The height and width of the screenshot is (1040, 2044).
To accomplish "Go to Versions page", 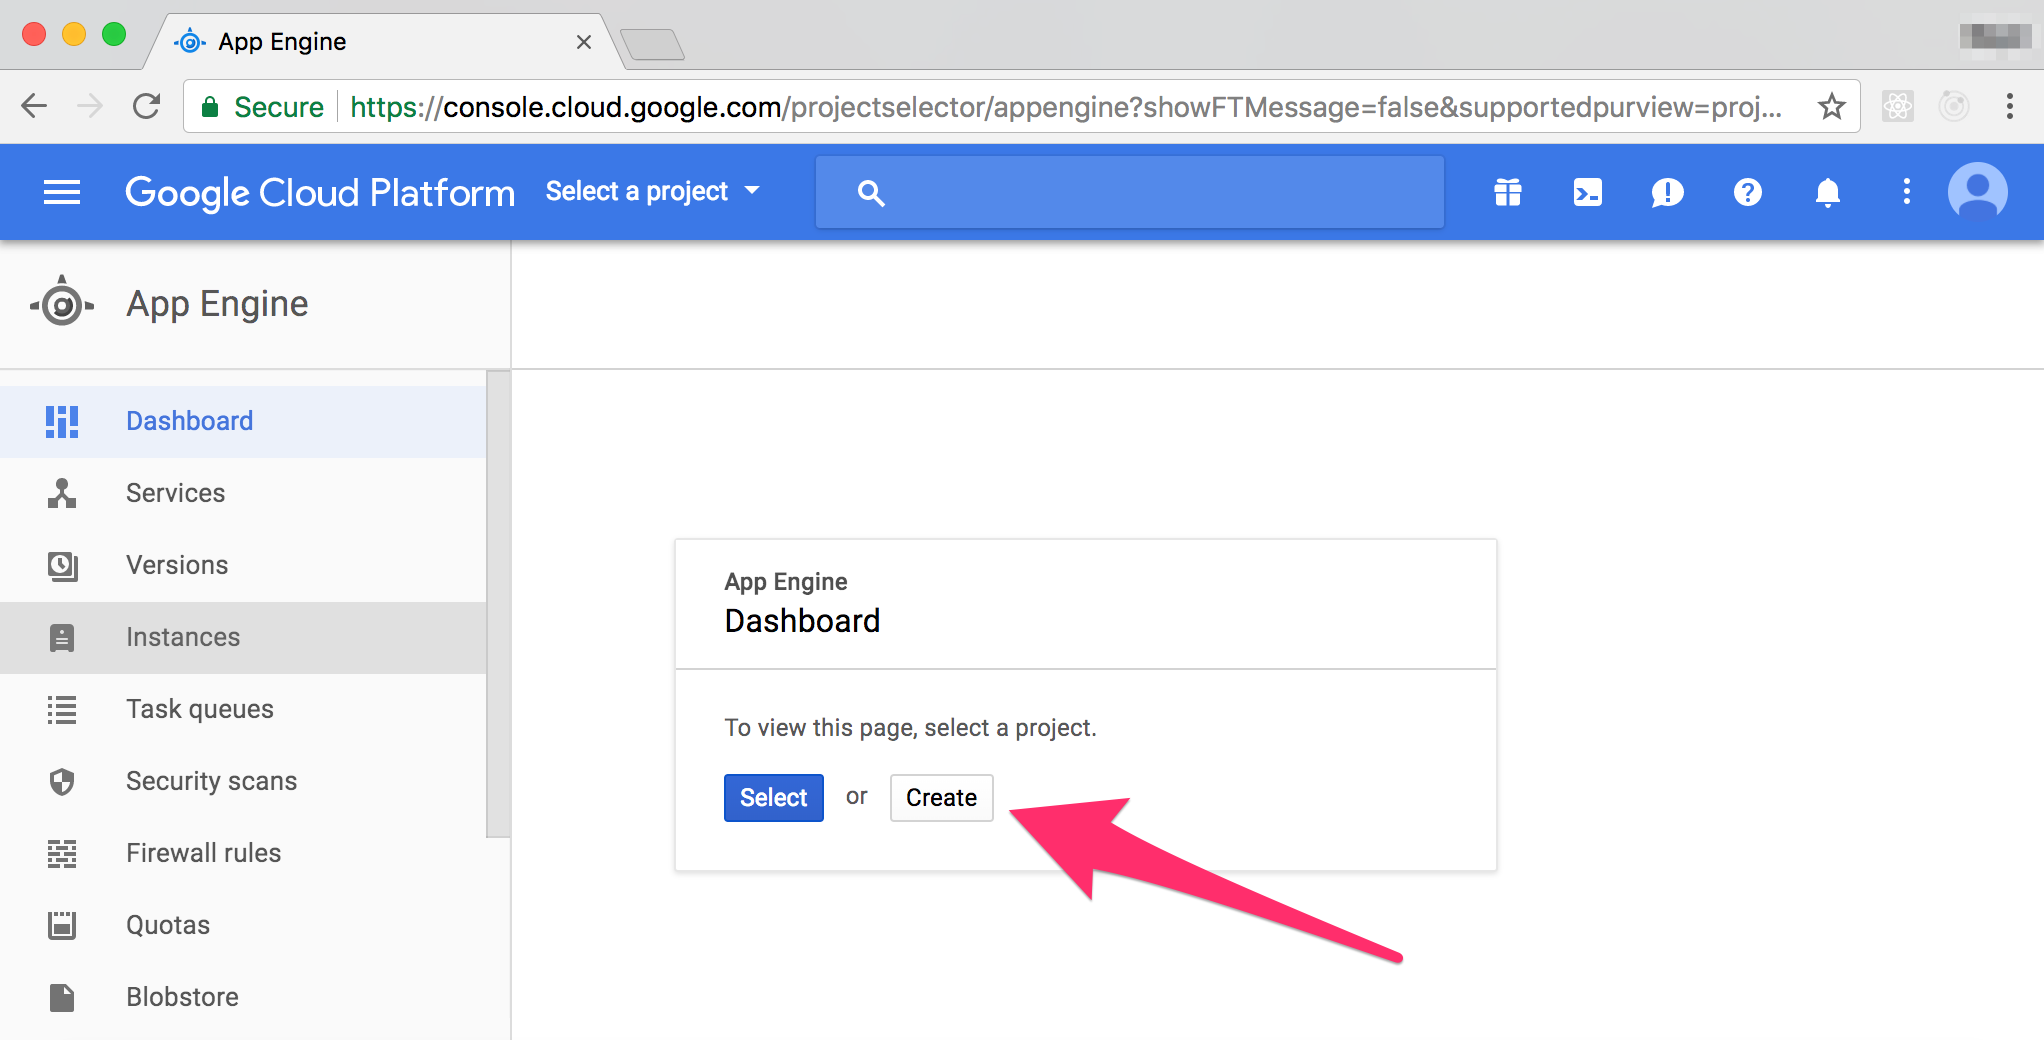I will 243,565.
